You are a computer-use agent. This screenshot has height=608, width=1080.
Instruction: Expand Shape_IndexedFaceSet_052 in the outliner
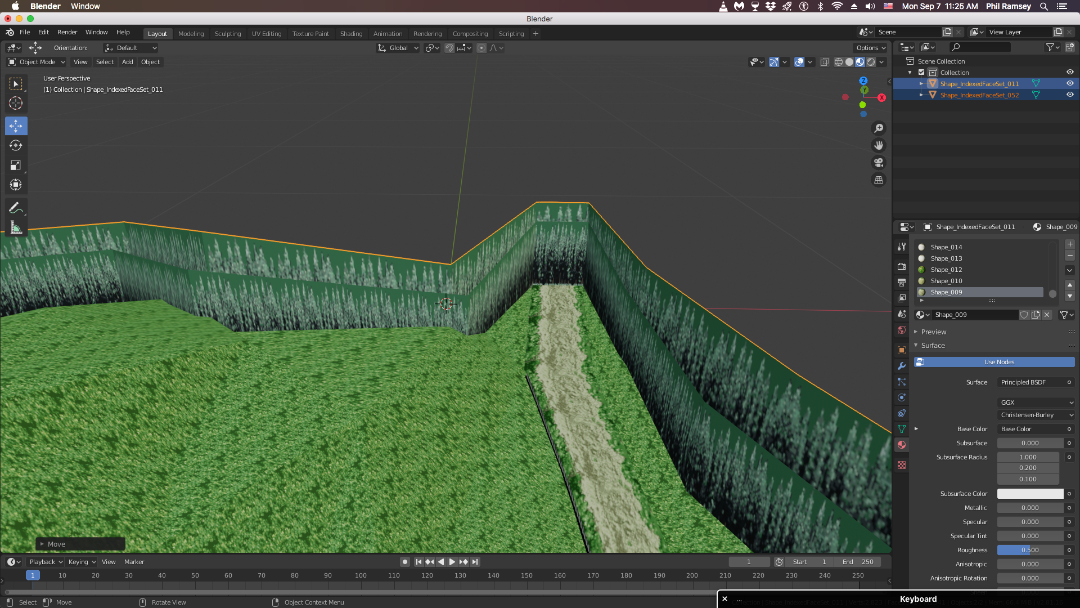[922, 95]
